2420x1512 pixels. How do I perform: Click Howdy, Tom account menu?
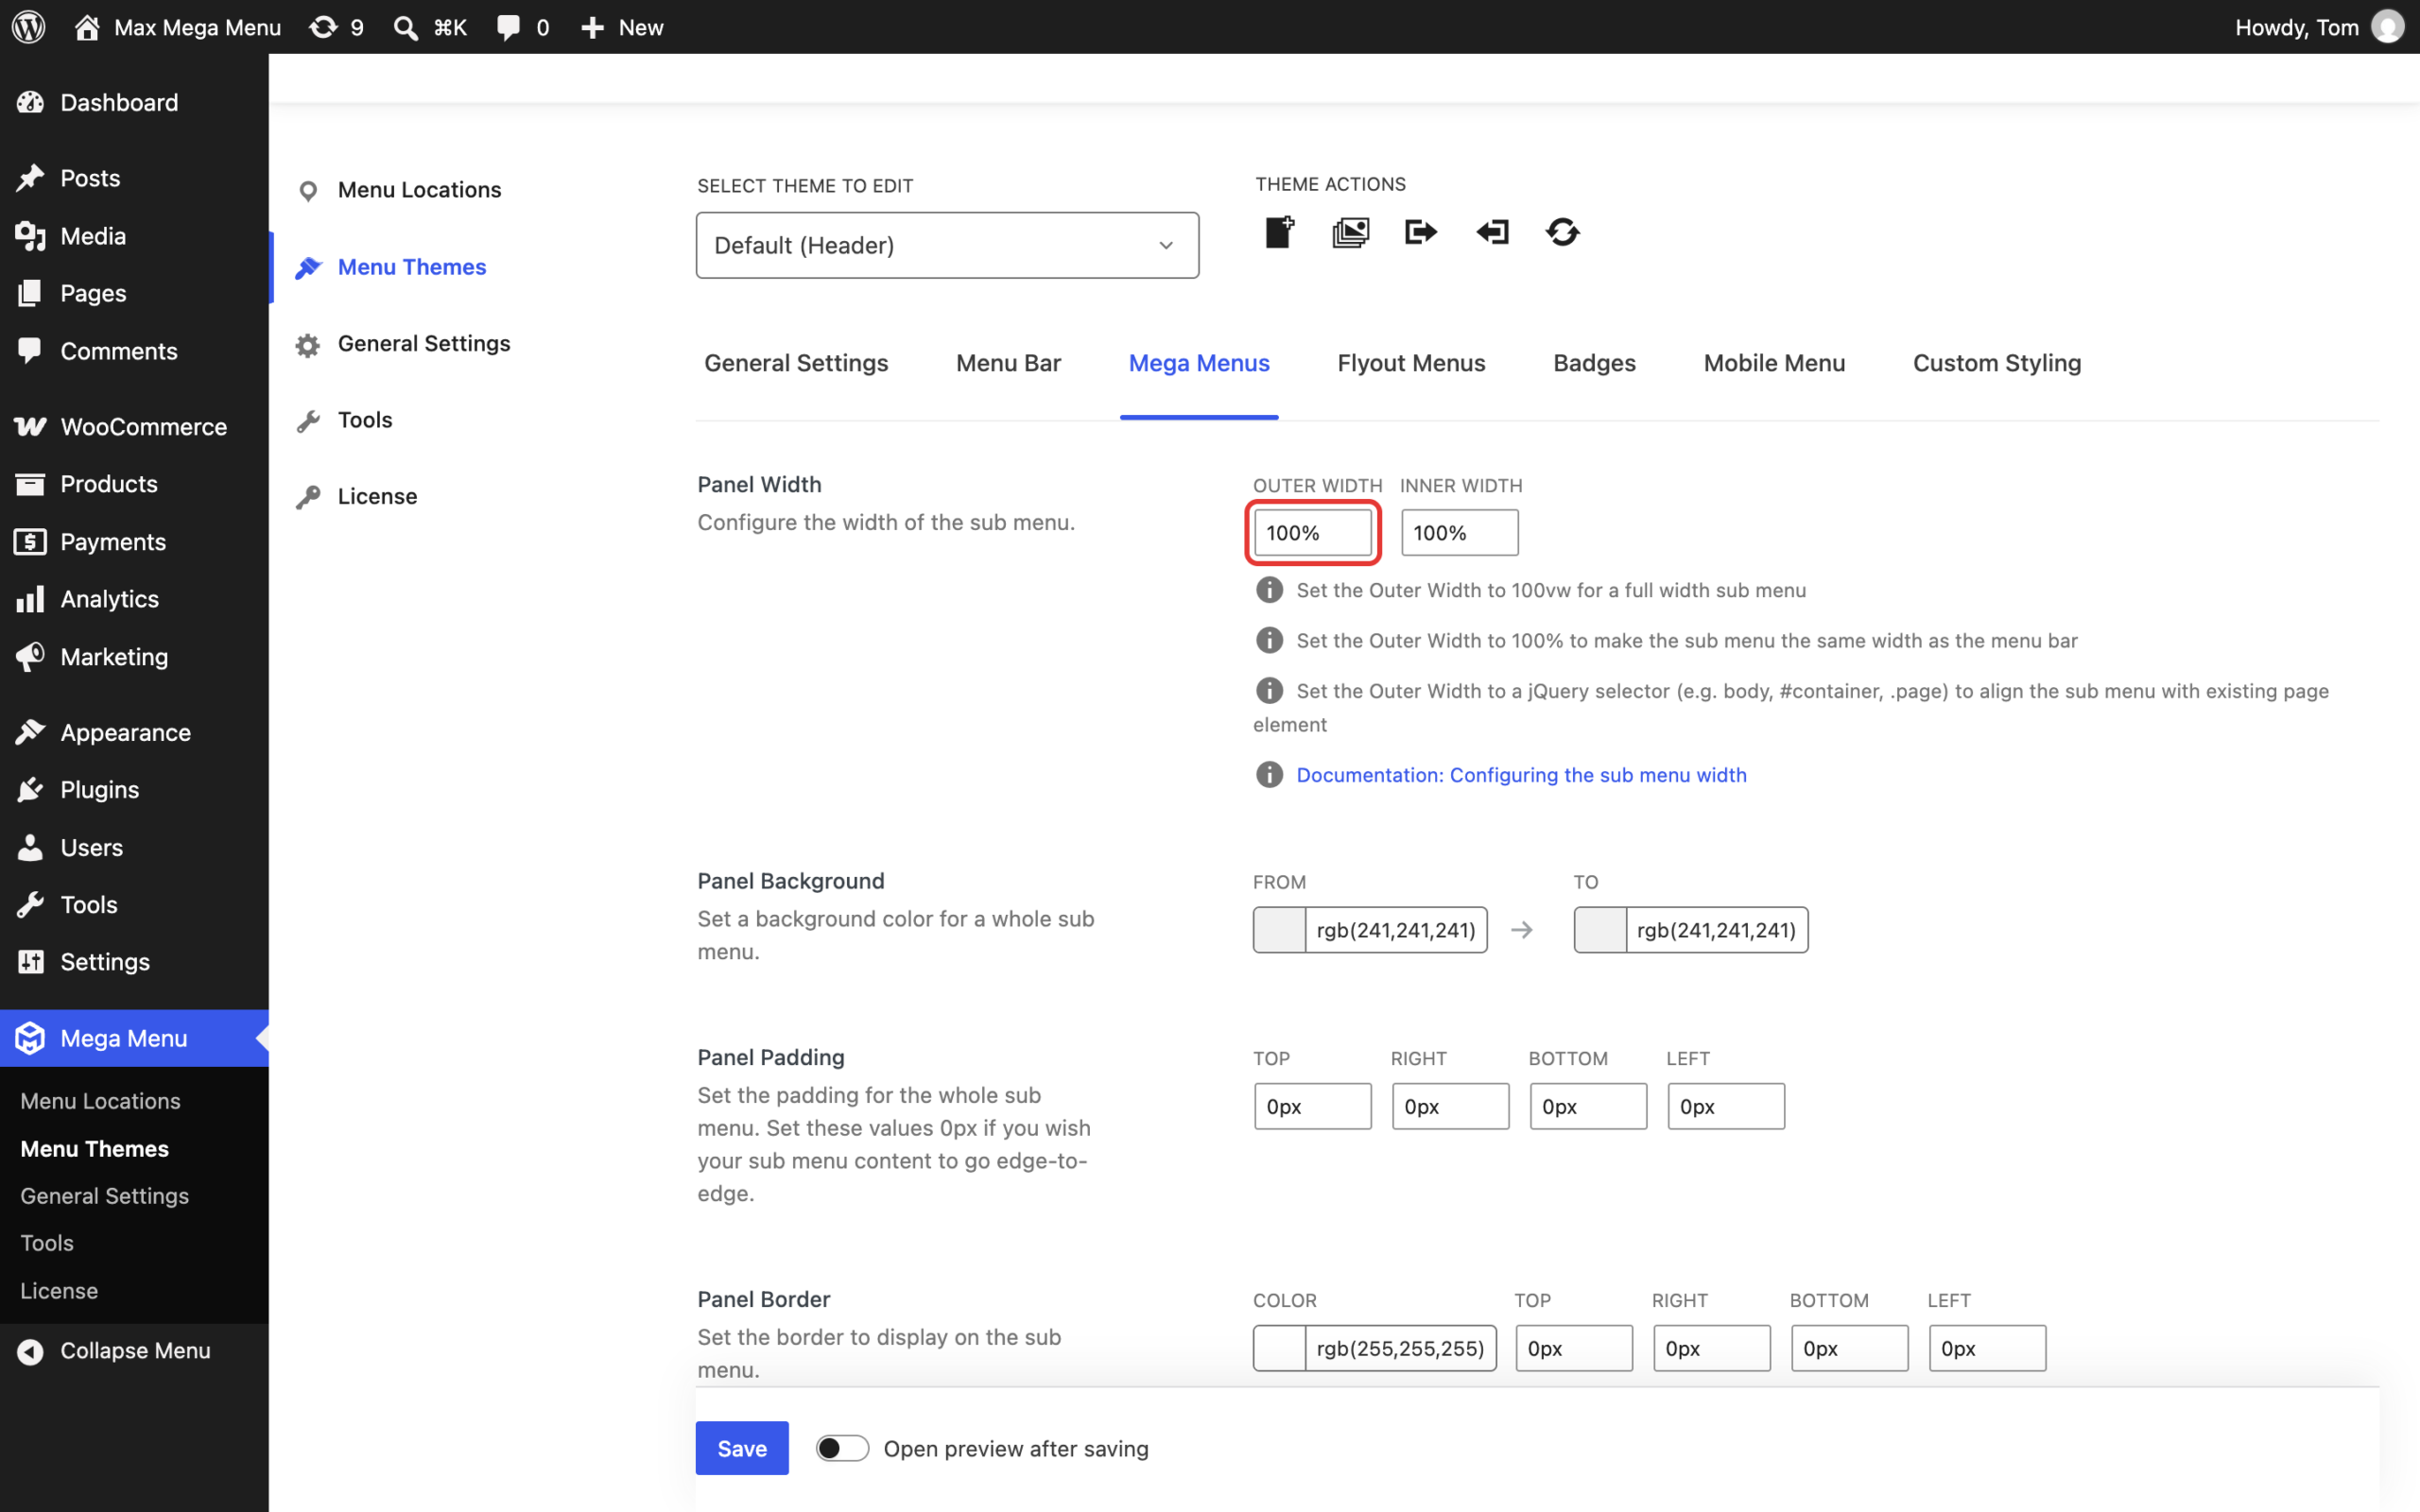[x=2318, y=27]
